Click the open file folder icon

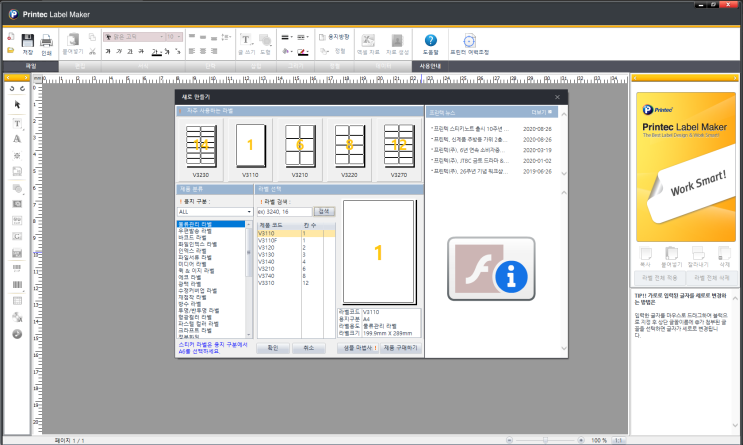click(10, 50)
